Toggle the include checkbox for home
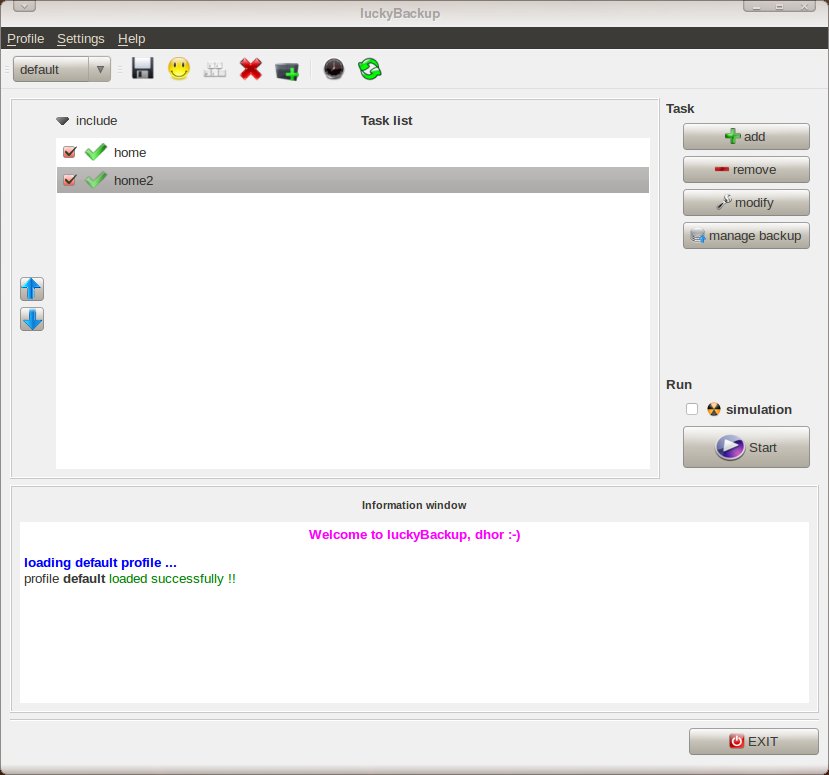 tap(69, 152)
